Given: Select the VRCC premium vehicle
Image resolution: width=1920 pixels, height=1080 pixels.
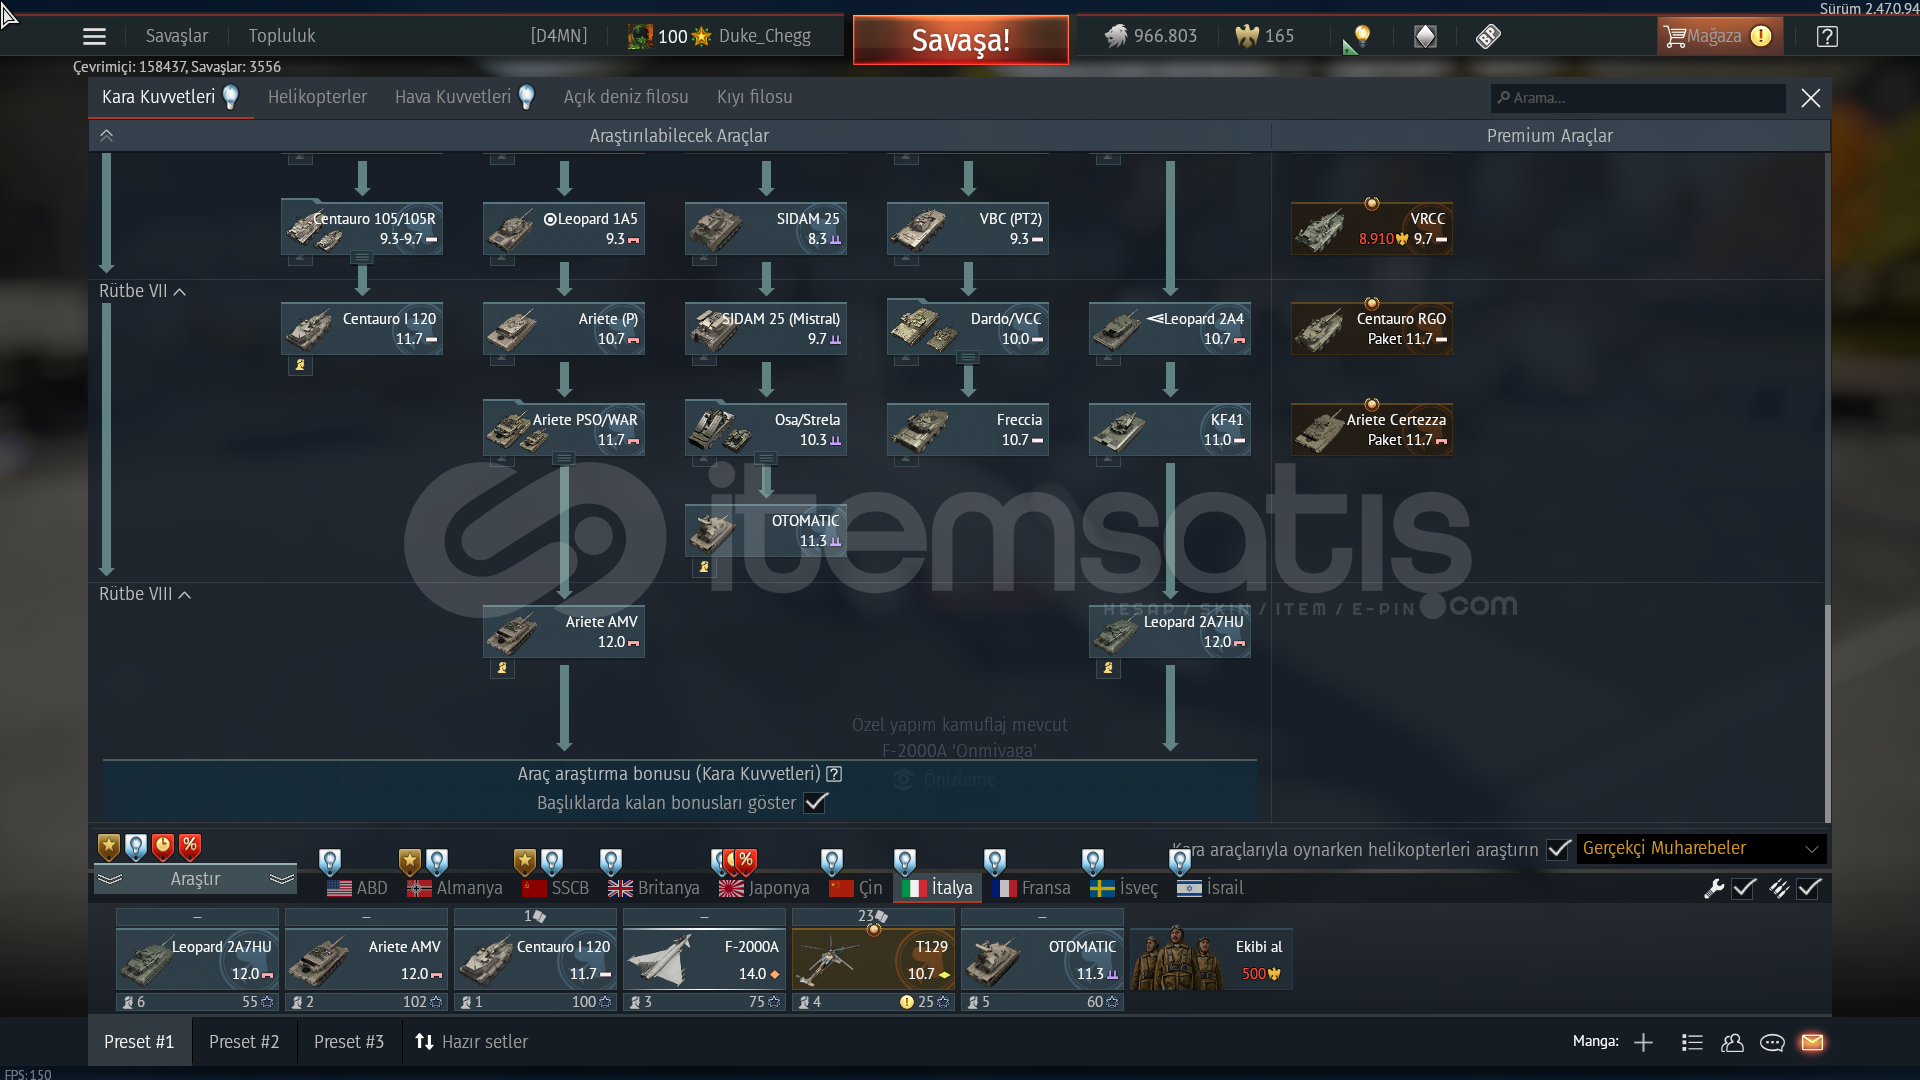Looking at the screenshot, I should coord(1372,229).
